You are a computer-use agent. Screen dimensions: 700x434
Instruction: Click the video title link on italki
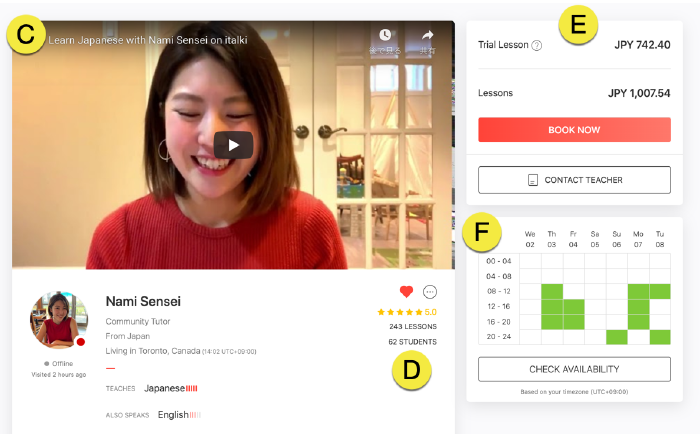point(148,40)
